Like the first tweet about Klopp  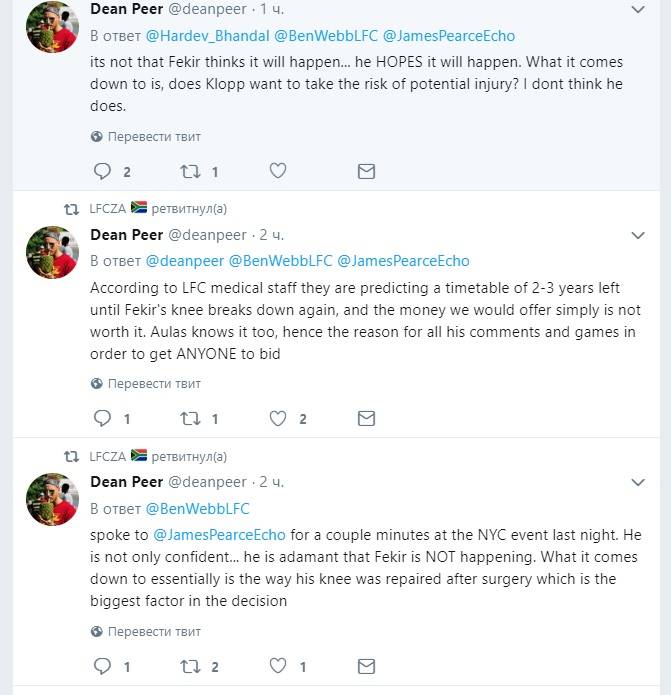(x=279, y=171)
